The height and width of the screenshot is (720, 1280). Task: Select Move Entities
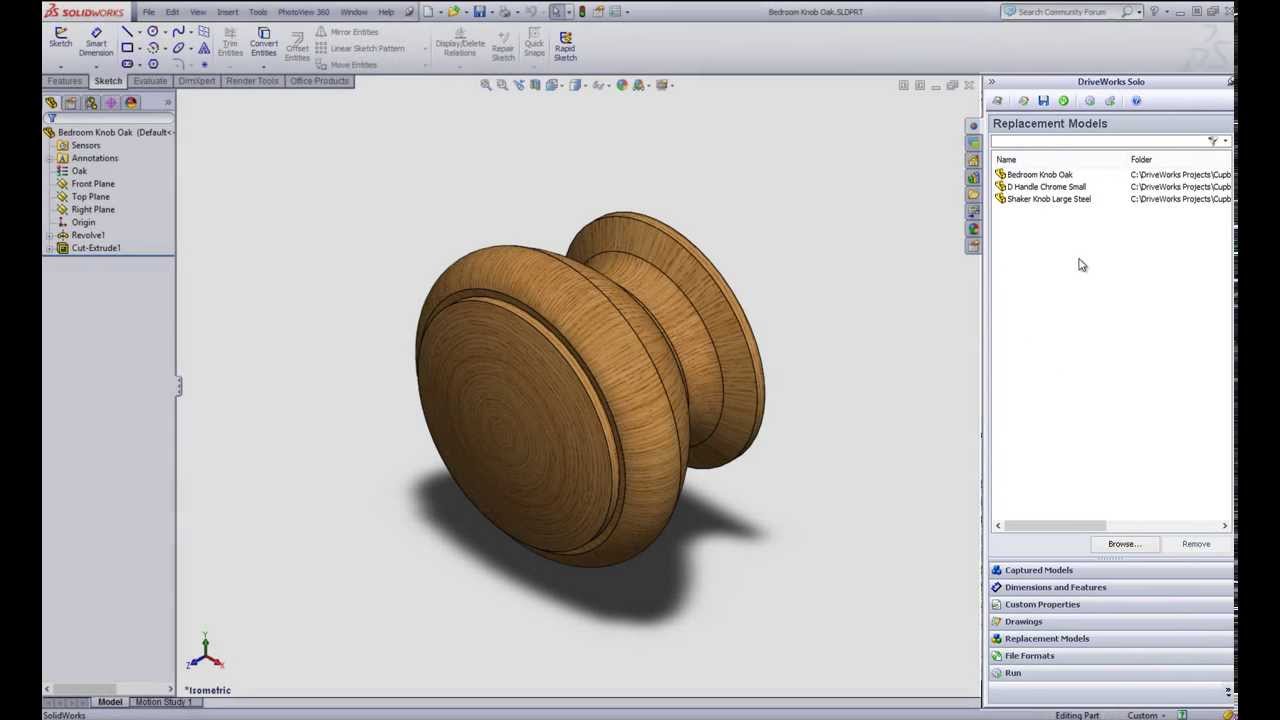(345, 65)
